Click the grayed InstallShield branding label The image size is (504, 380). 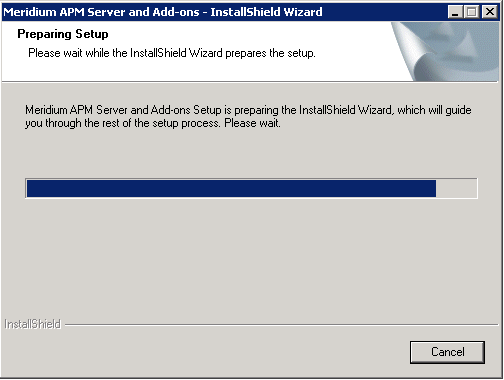32,324
